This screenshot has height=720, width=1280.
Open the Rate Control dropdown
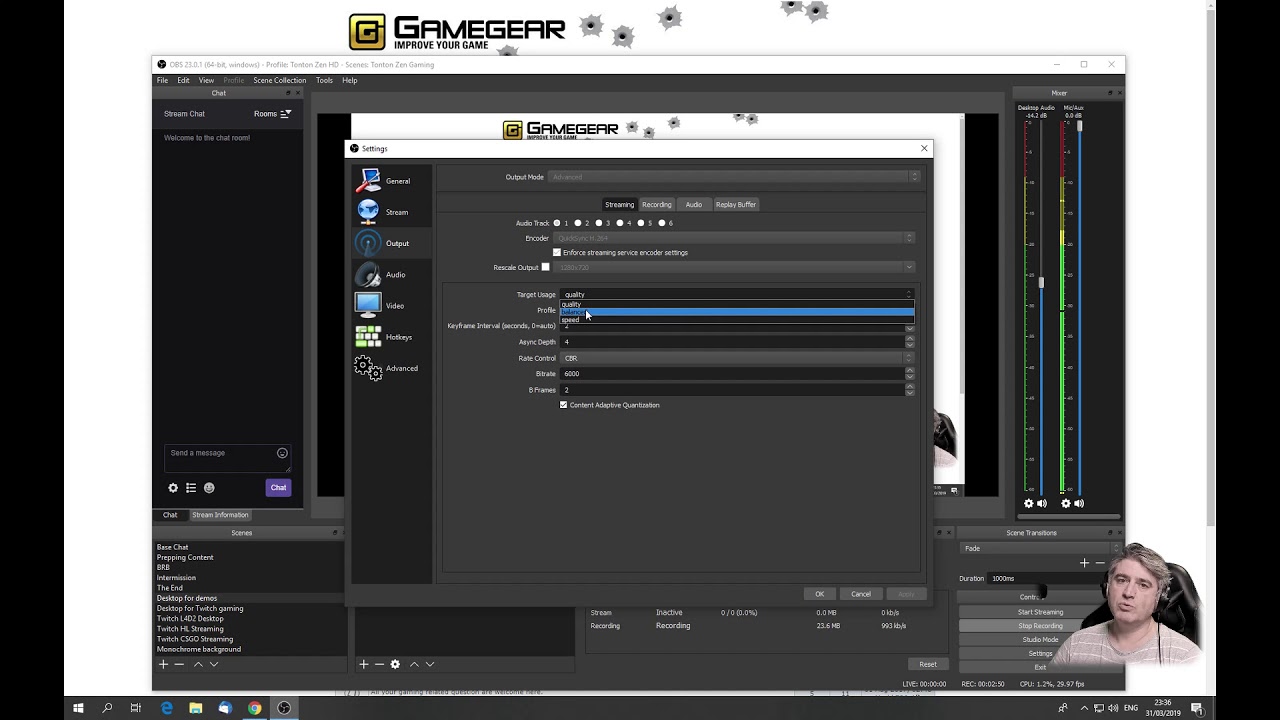pyautogui.click(x=736, y=358)
